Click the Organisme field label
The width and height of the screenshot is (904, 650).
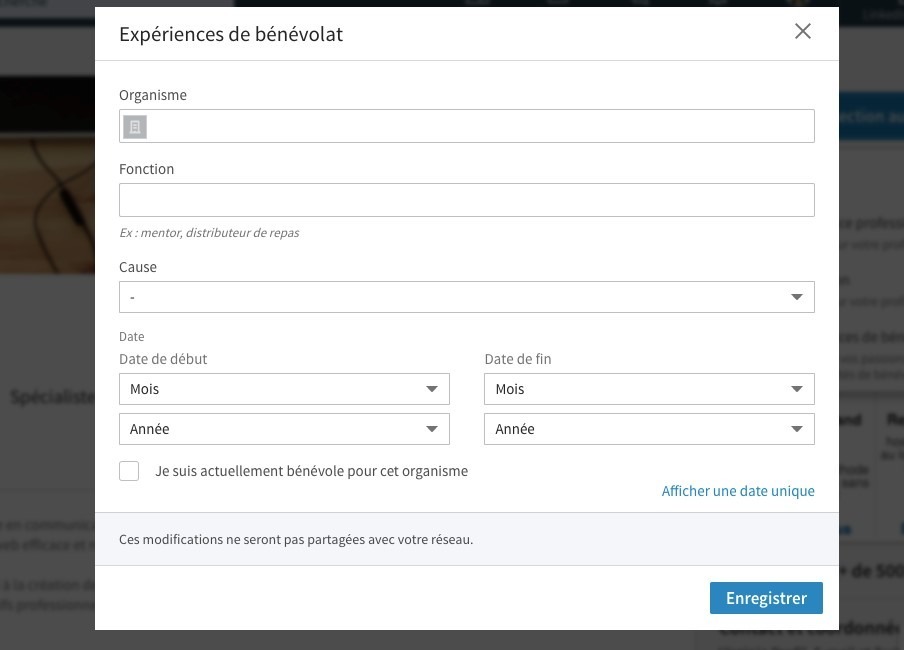(153, 95)
